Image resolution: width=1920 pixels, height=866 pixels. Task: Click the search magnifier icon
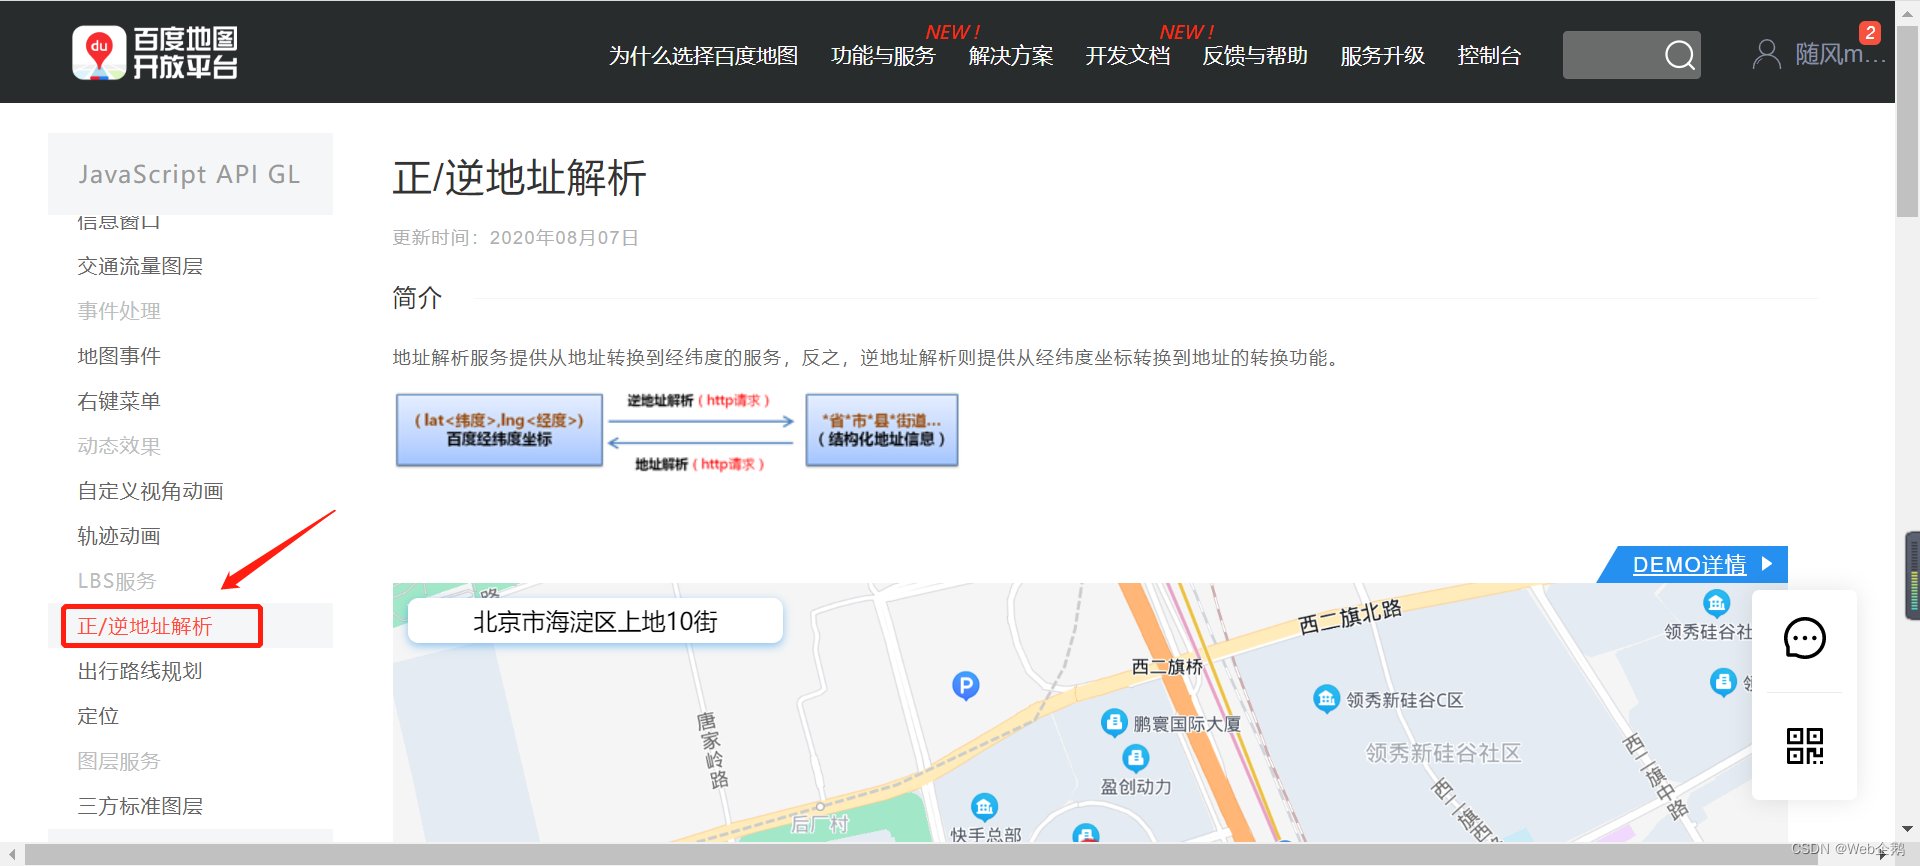1680,55
